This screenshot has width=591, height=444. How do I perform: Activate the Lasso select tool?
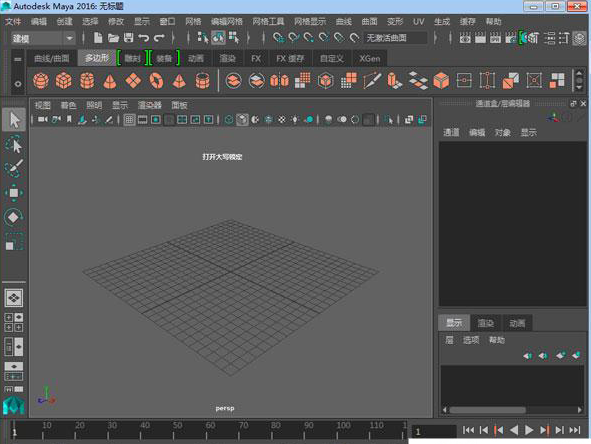(x=14, y=145)
